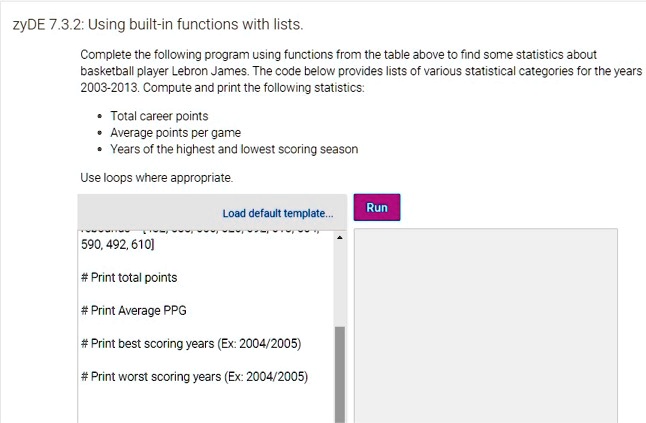Image resolution: width=646 pixels, height=423 pixels.
Task: Place cursor on '# Print best scoring years' comment
Action: coord(191,344)
